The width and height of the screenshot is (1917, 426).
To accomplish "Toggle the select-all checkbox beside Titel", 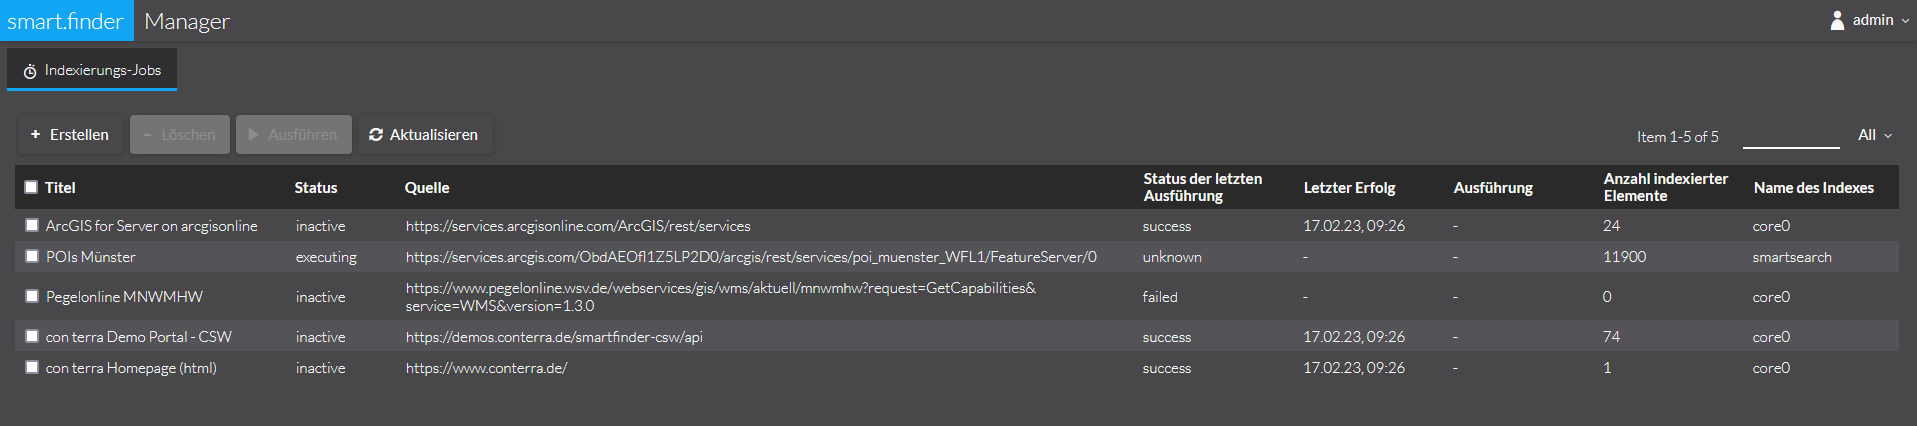I will tap(31, 187).
